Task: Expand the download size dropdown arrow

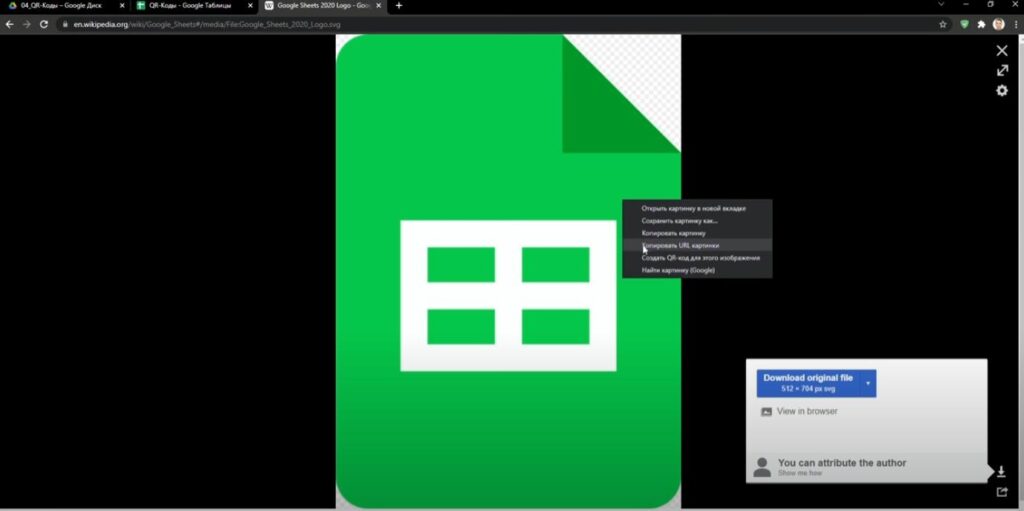Action: [868, 383]
